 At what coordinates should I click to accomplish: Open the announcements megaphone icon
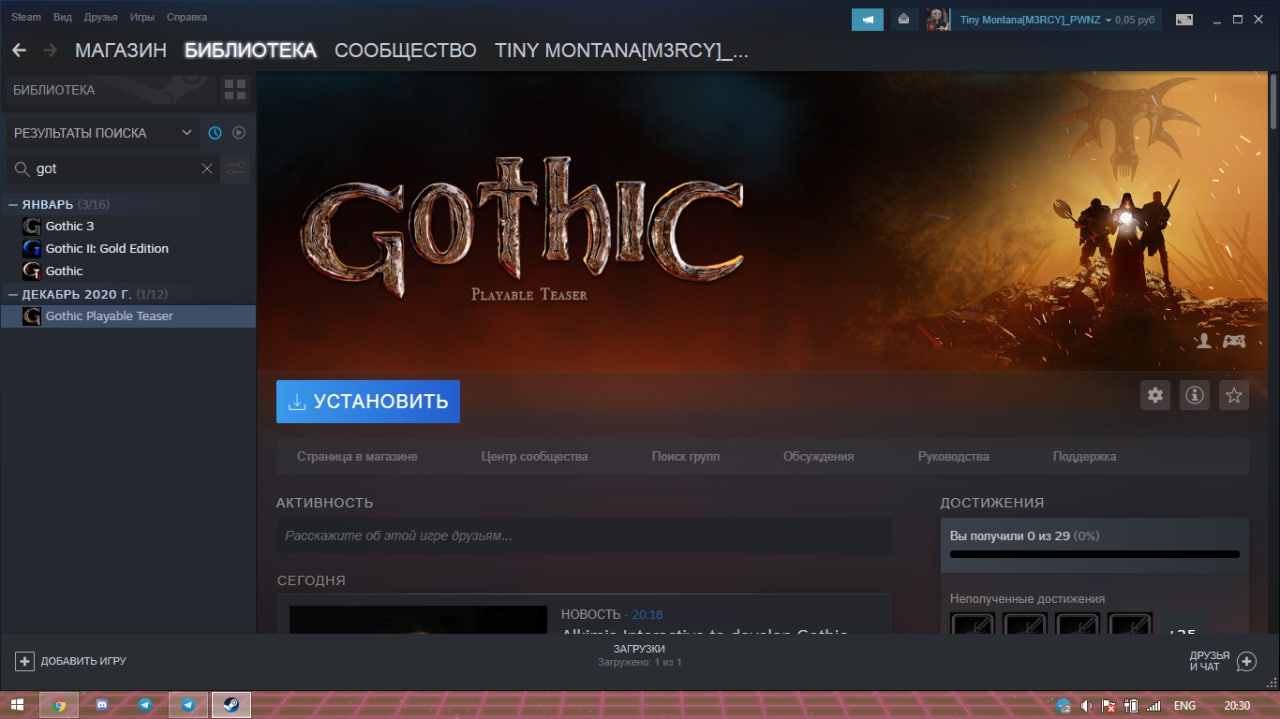[x=867, y=19]
